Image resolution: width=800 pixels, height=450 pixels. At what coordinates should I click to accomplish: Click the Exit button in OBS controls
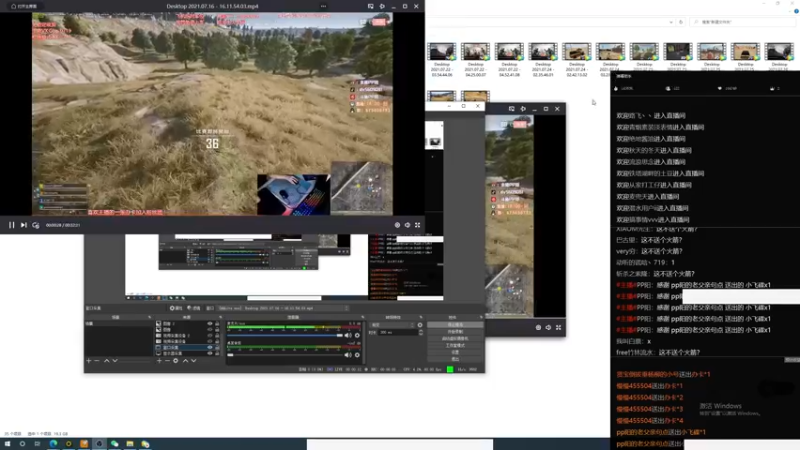pyautogui.click(x=455, y=359)
